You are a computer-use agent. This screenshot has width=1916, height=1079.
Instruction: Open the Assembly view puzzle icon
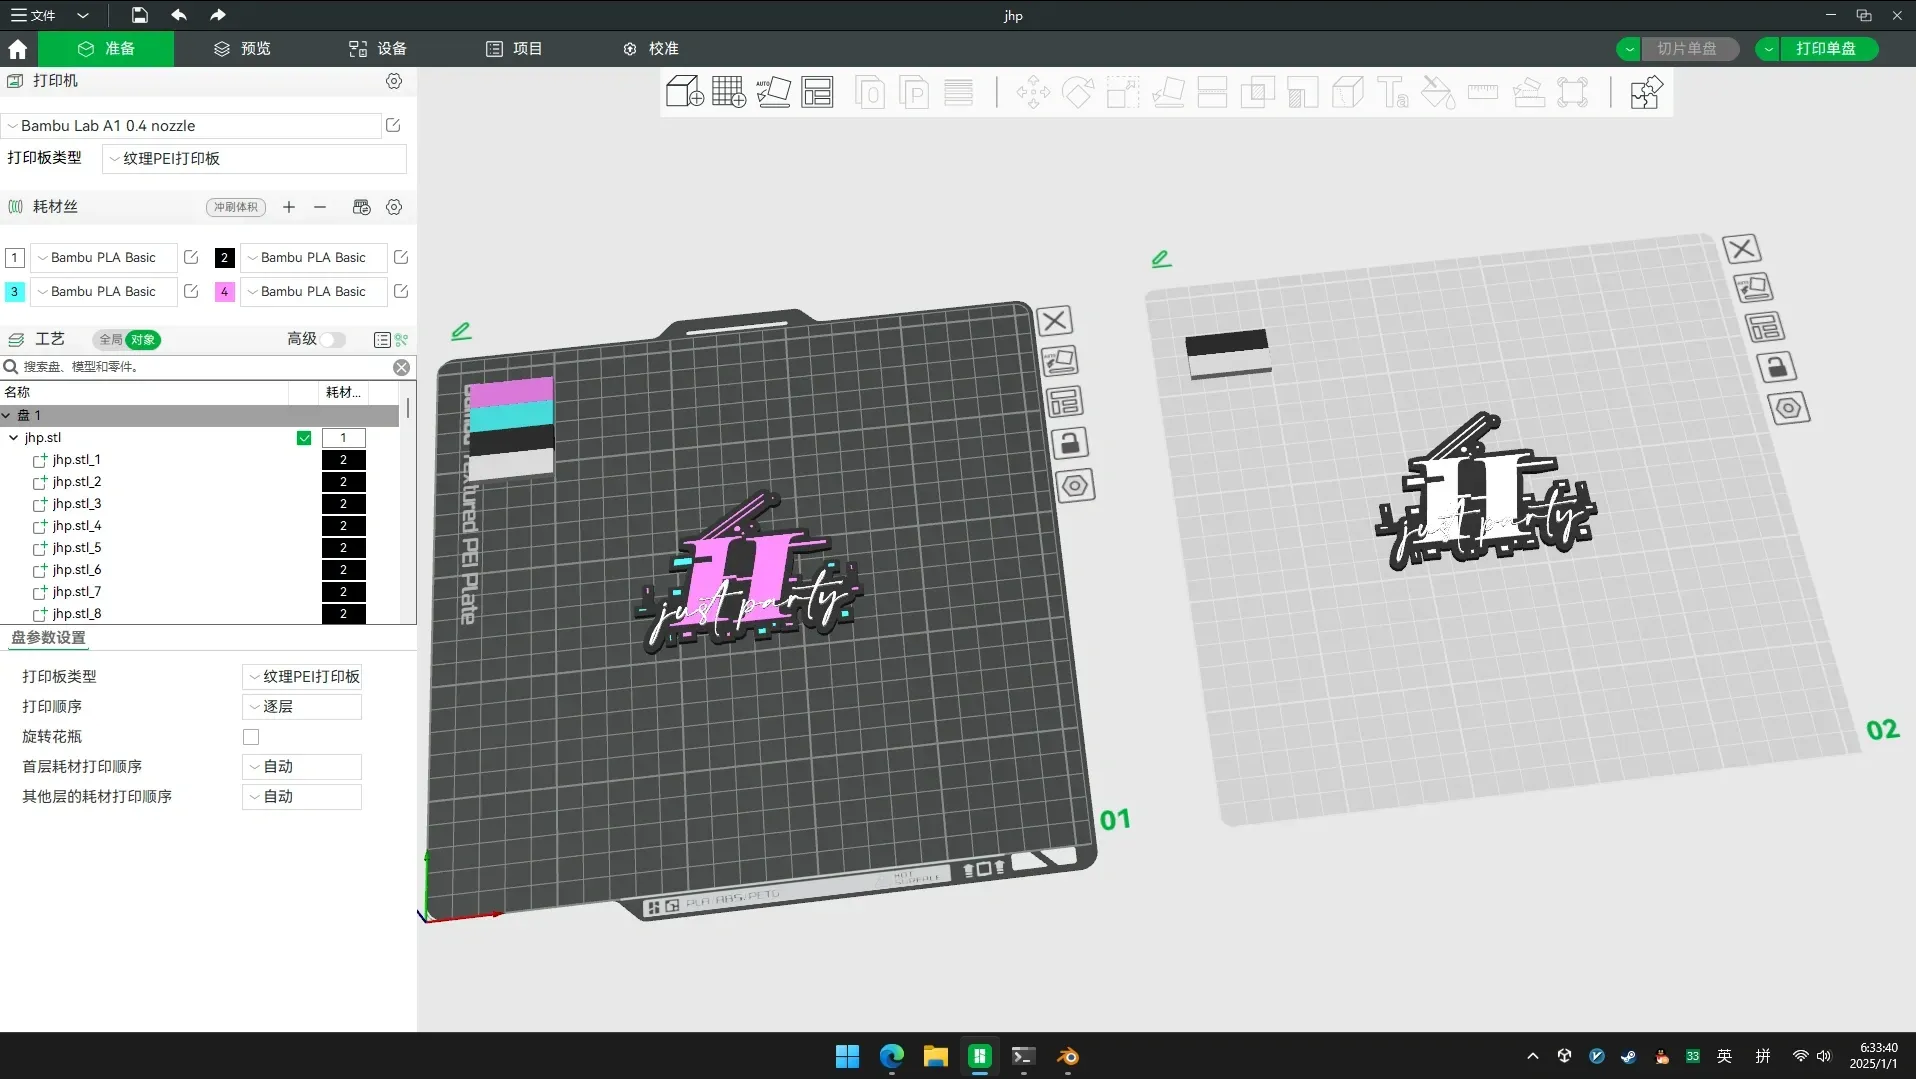pos(1645,93)
